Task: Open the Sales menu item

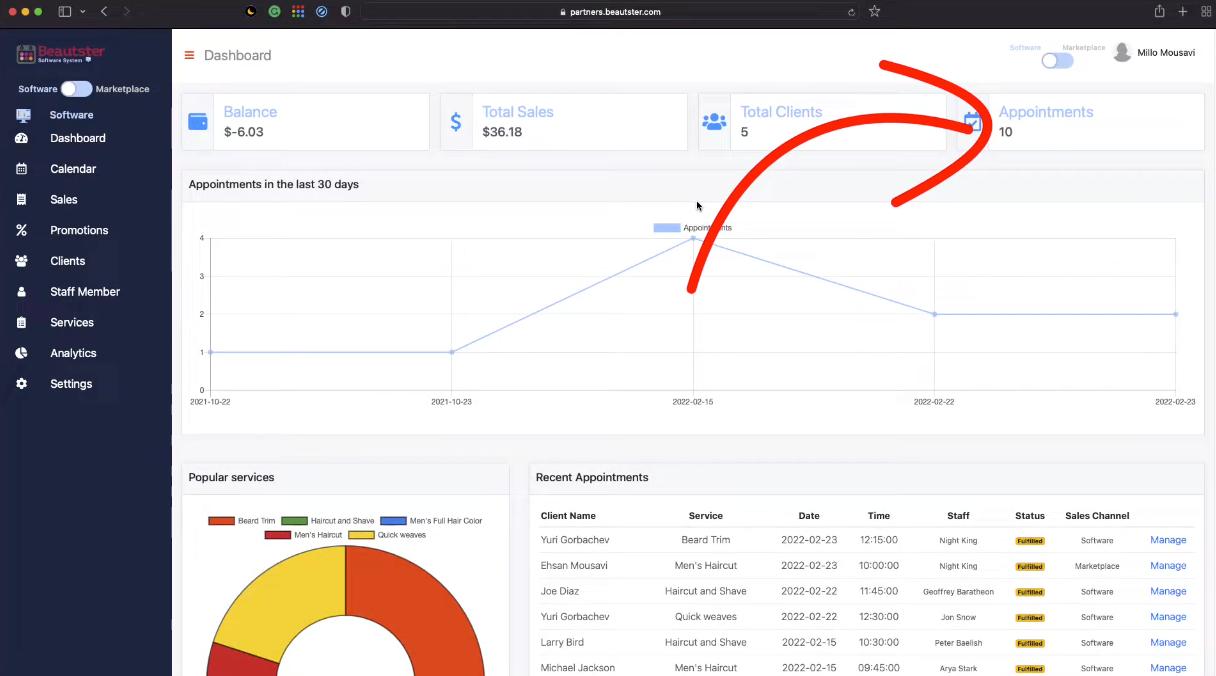Action: 64,200
